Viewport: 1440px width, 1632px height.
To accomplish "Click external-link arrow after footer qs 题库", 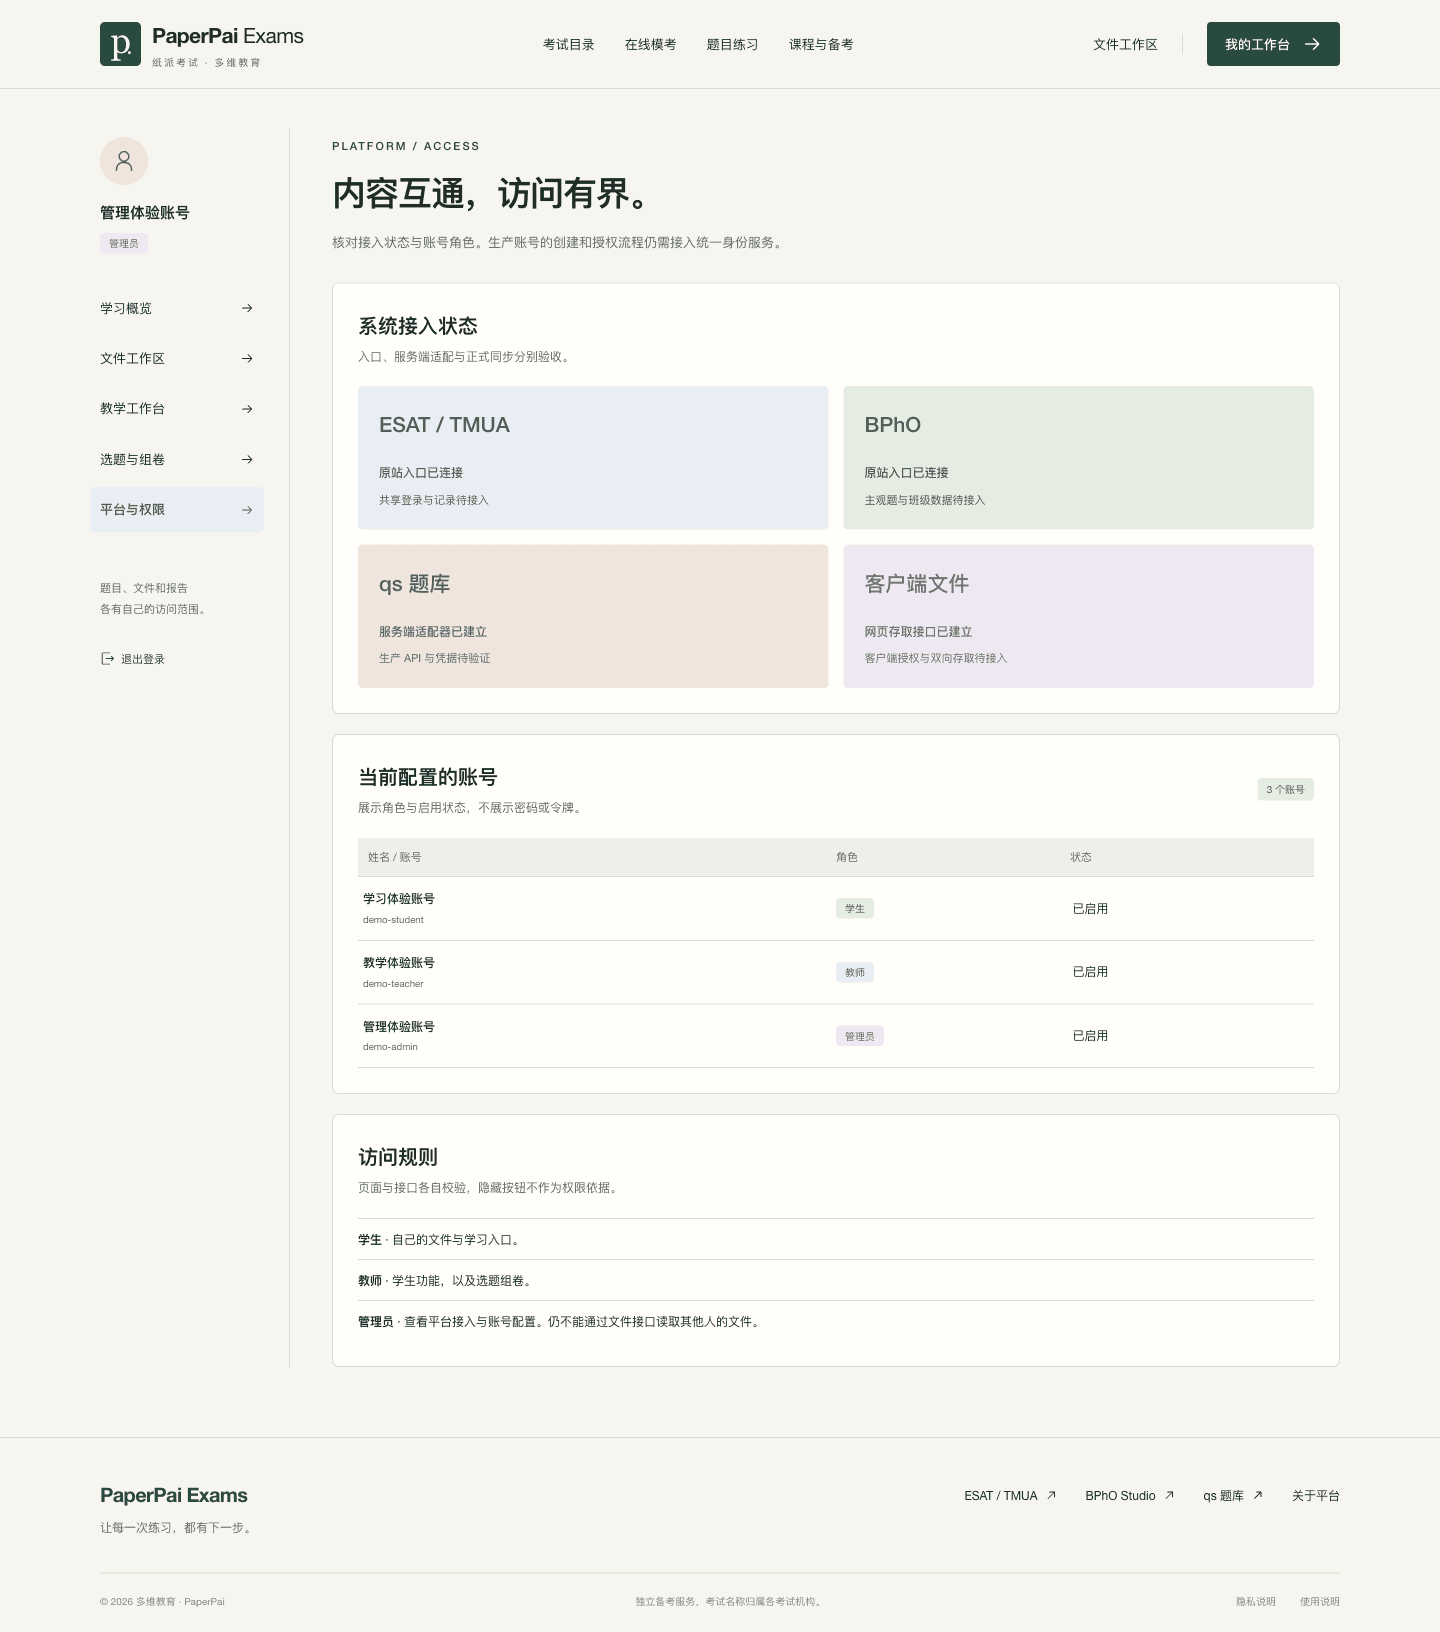I will click(1257, 1495).
